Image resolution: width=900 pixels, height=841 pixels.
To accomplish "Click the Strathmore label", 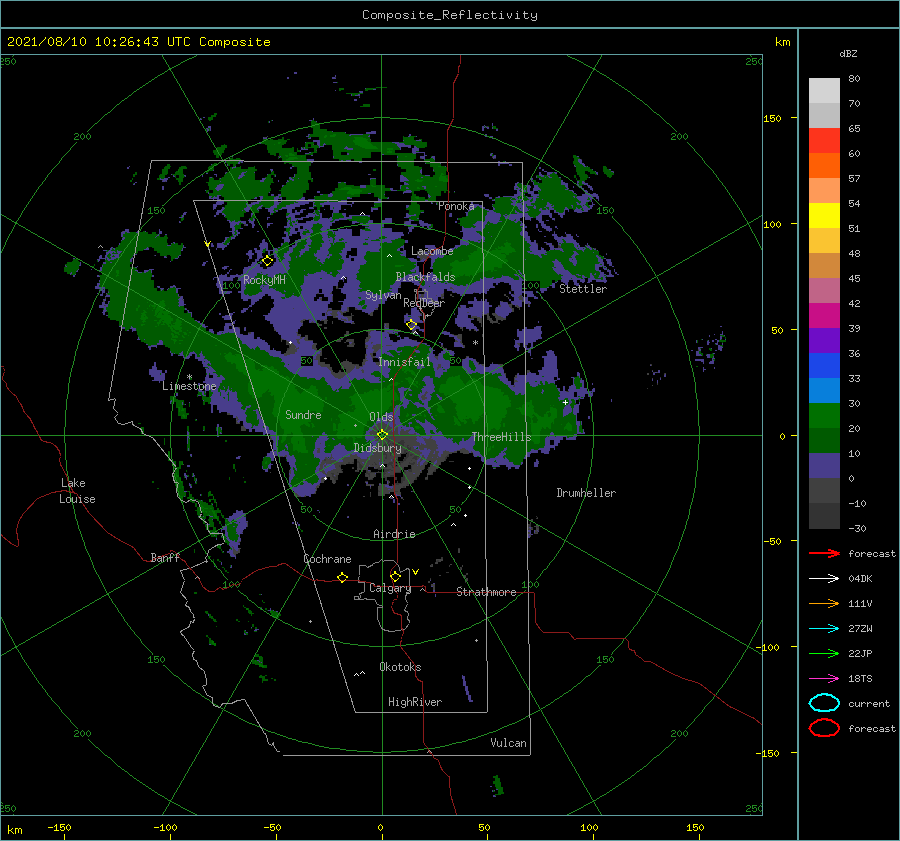I will 486,592.
